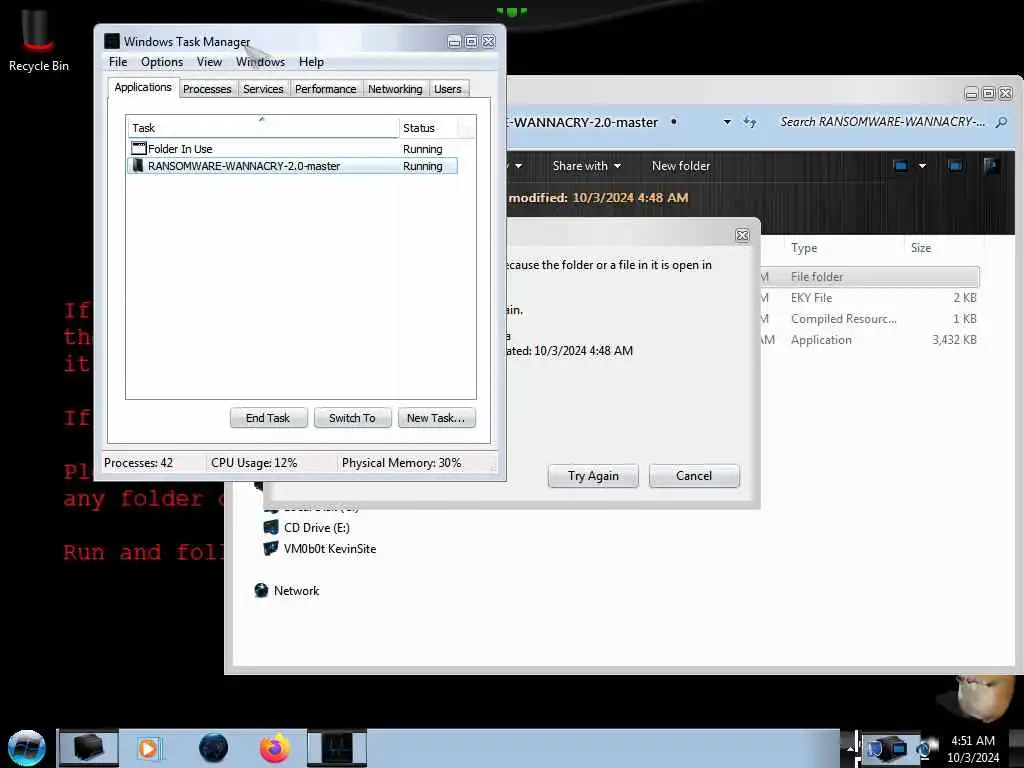Select the Applications tab
The height and width of the screenshot is (768, 1024).
(143, 88)
